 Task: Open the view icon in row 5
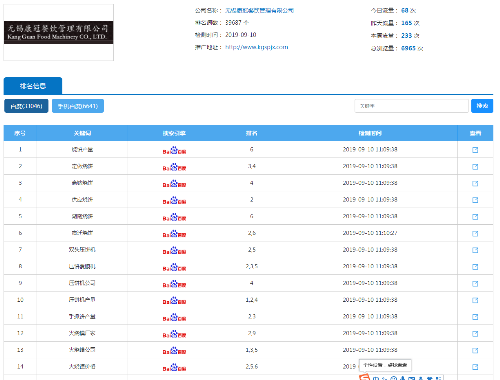point(475,217)
